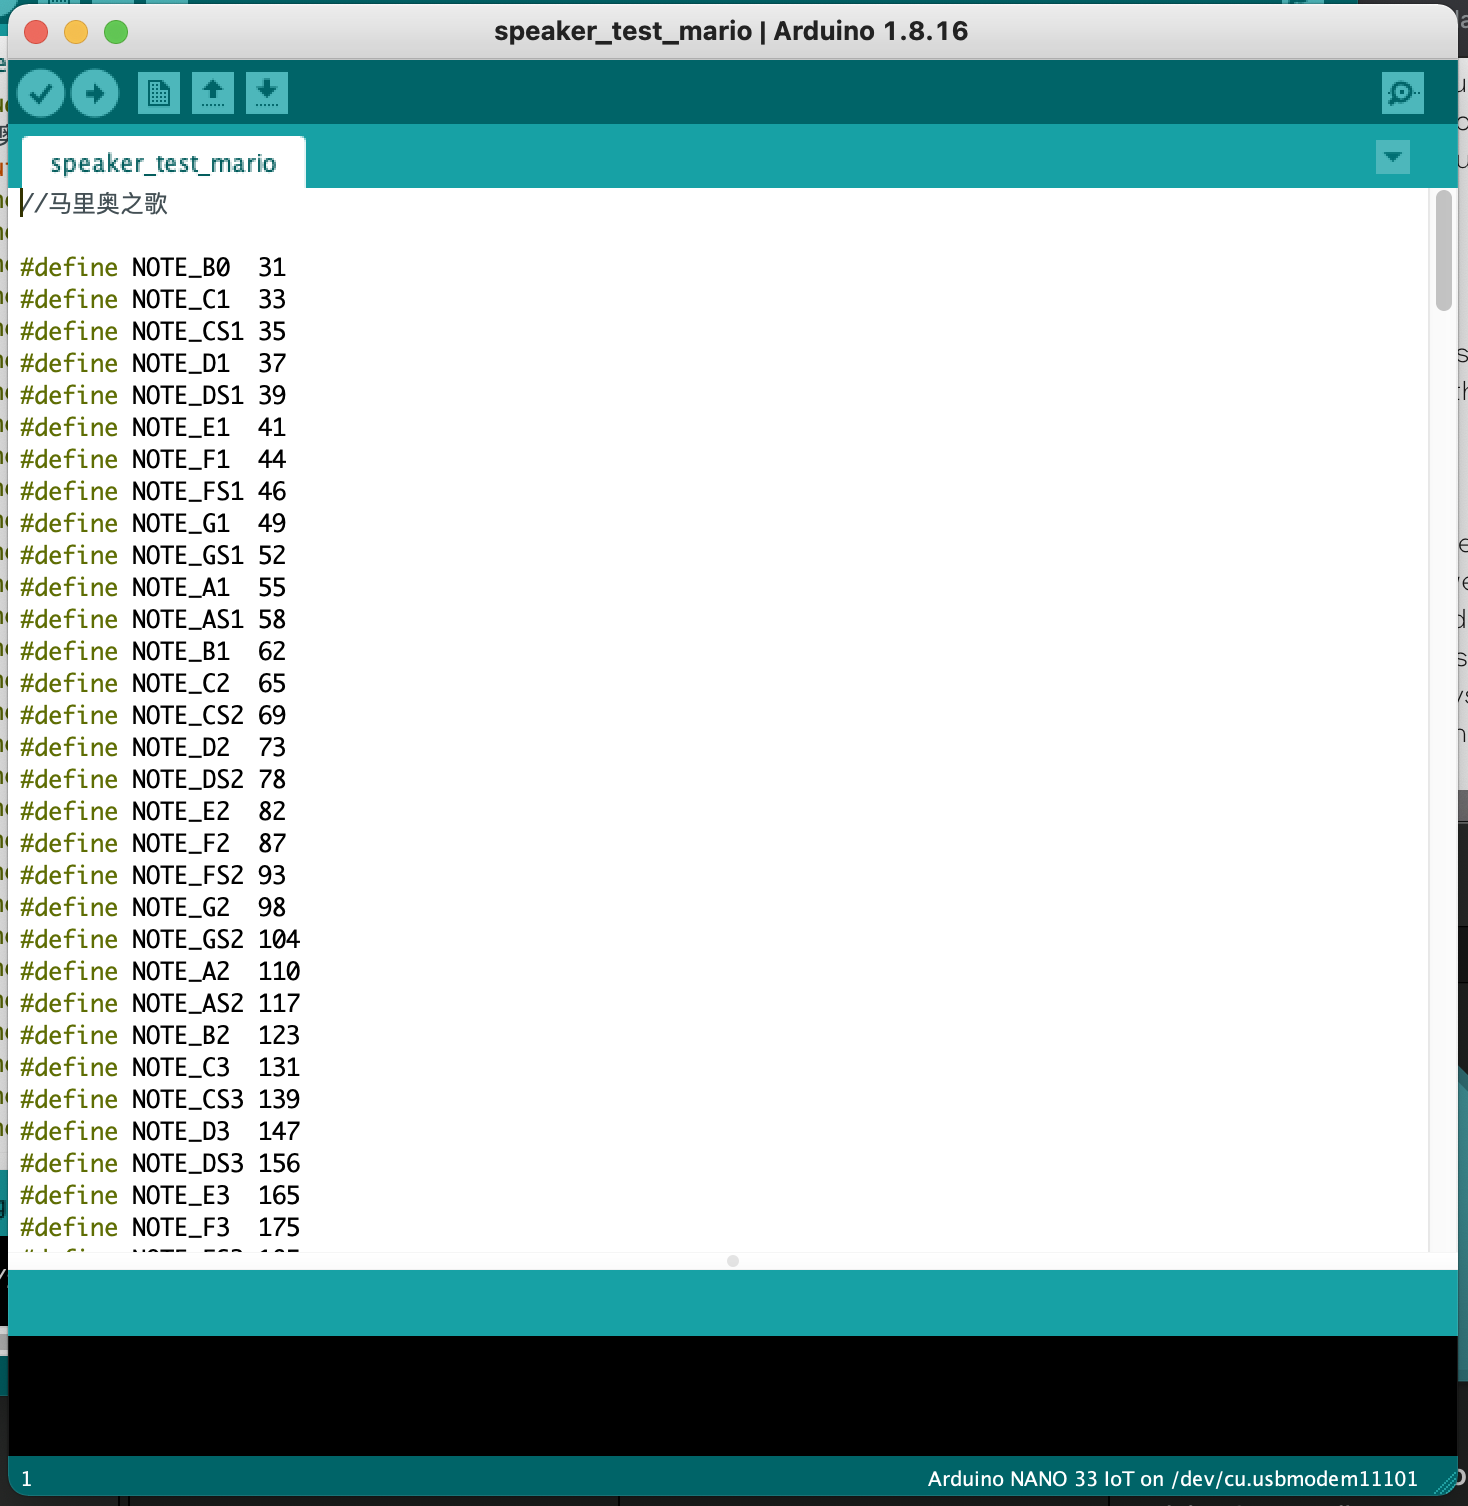Click the NOTE_F3 175 define line
Image resolution: width=1468 pixels, height=1506 pixels.
point(160,1227)
